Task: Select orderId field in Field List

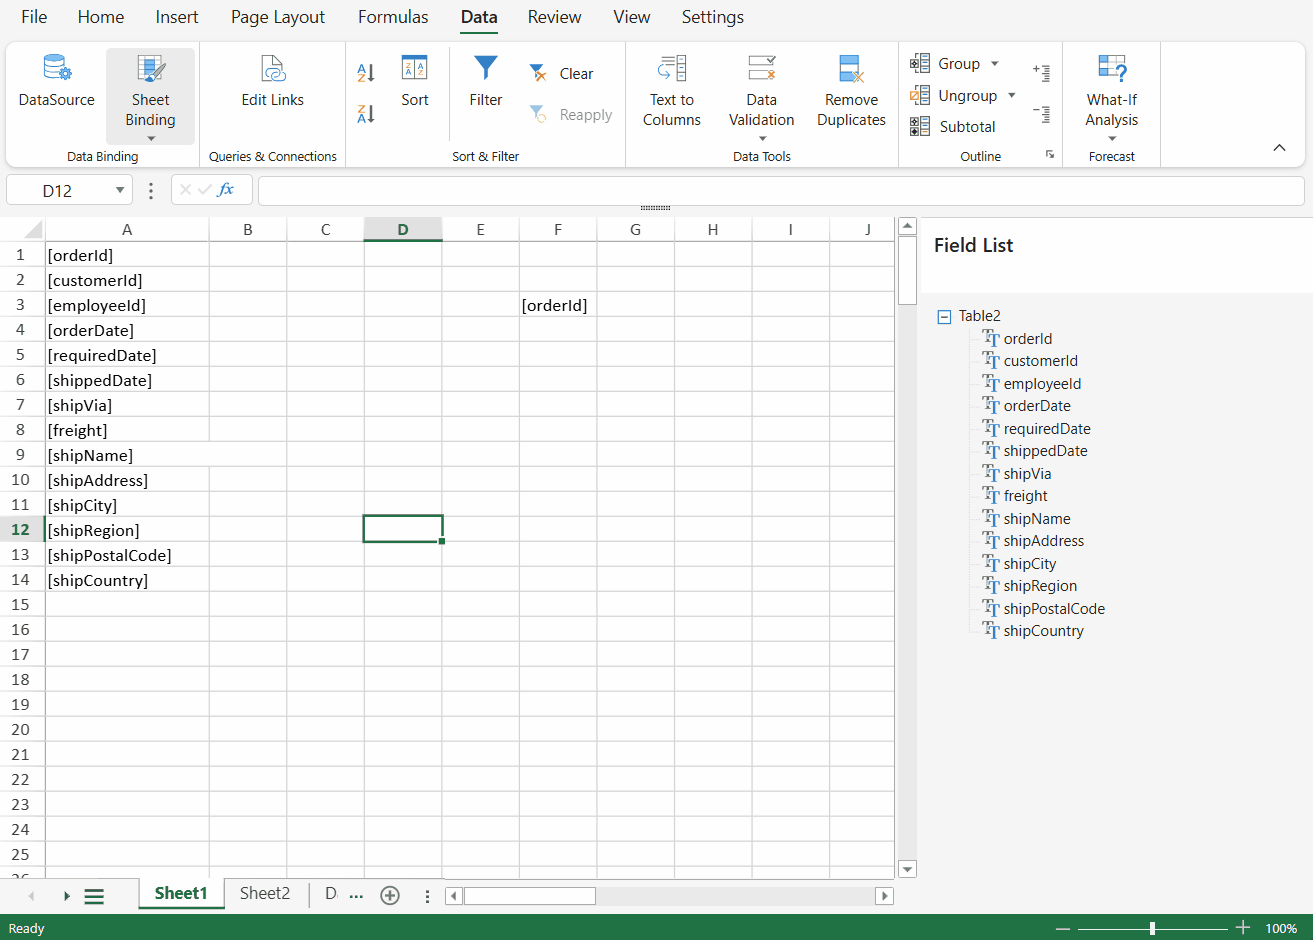Action: (1028, 339)
